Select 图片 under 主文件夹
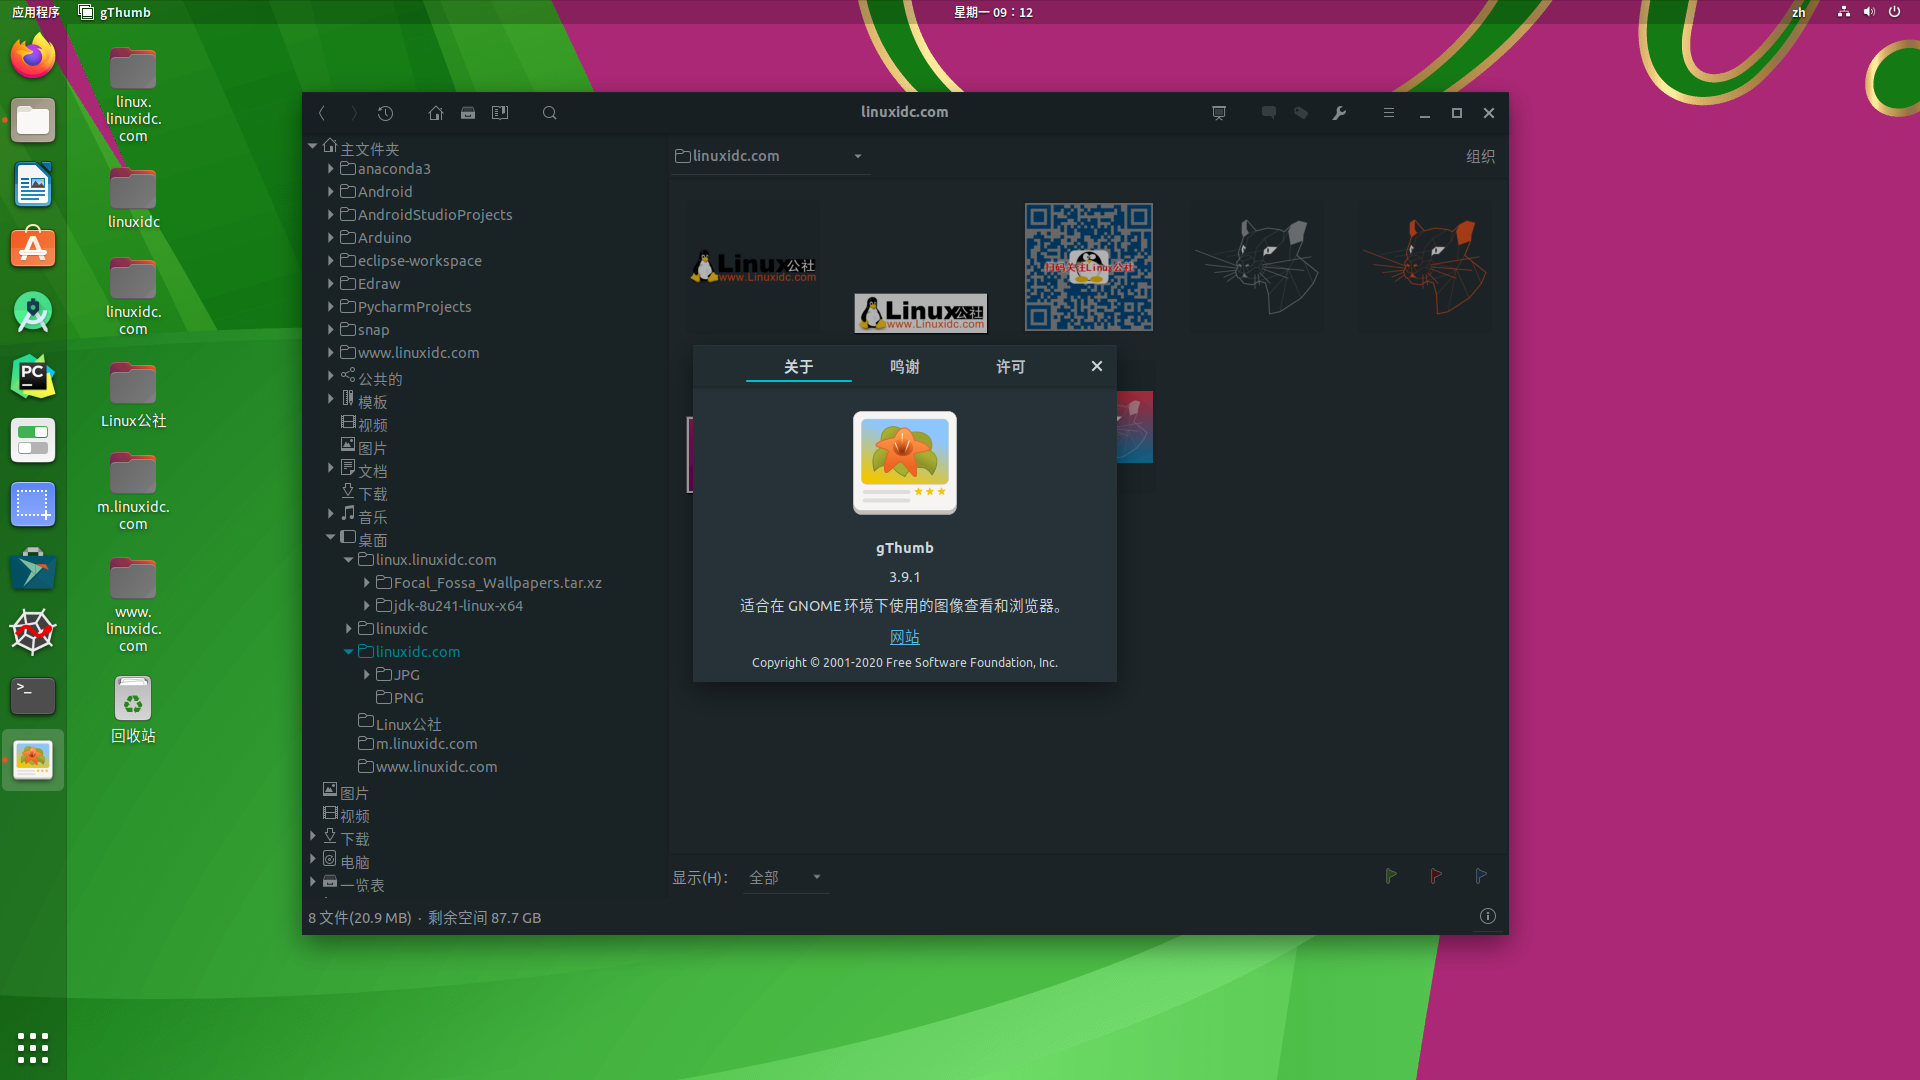The height and width of the screenshot is (1080, 1920). [363, 447]
